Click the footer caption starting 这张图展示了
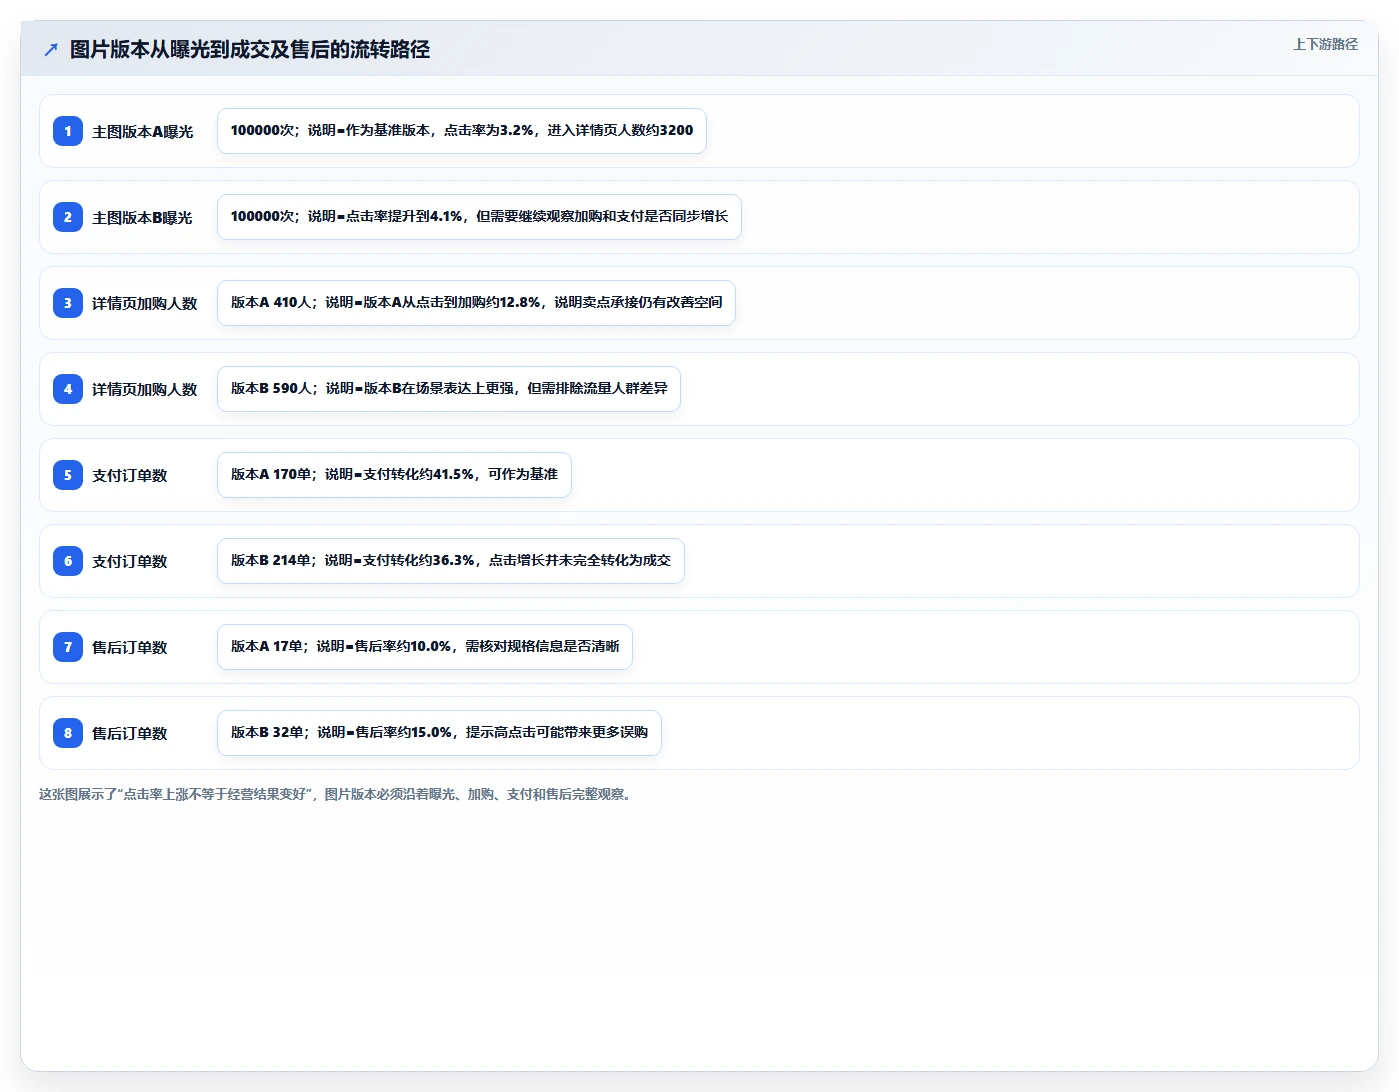 click(337, 794)
